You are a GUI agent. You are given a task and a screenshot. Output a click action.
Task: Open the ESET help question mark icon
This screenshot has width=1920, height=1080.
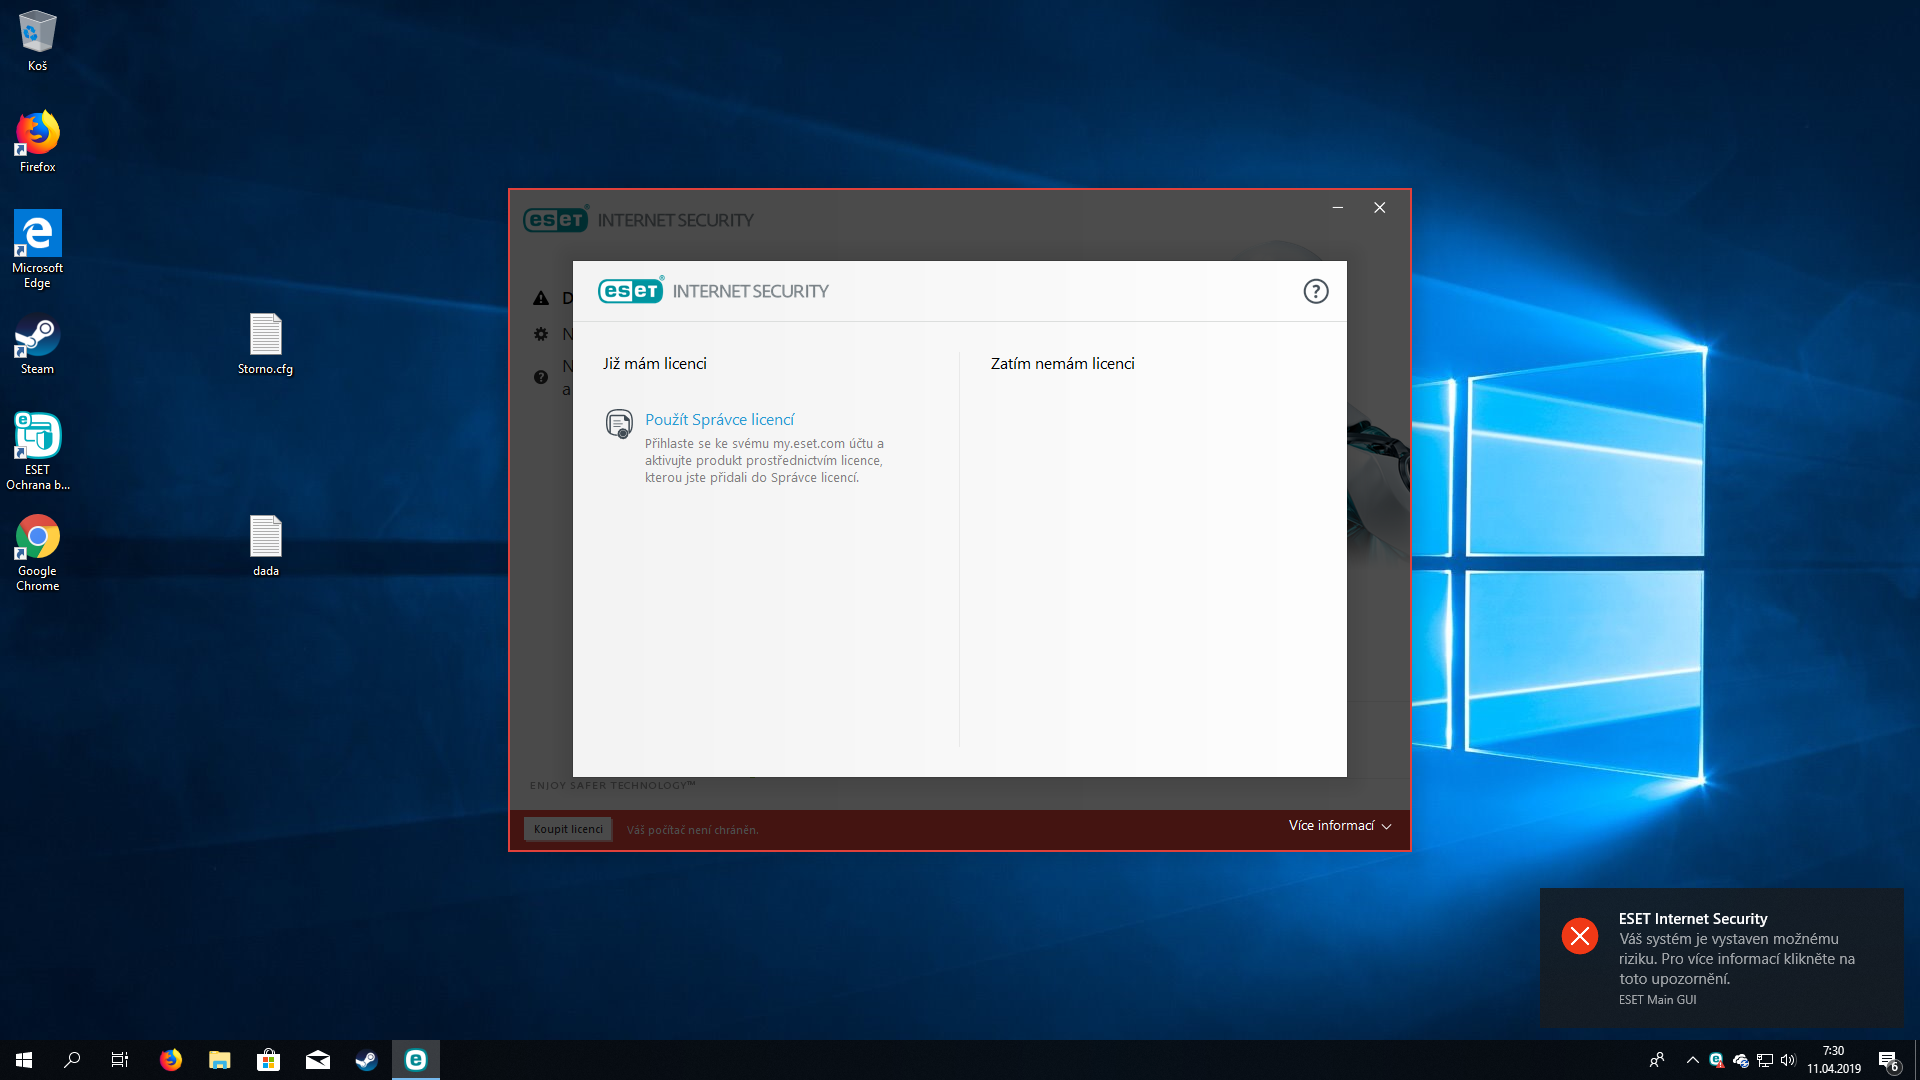coord(1315,291)
